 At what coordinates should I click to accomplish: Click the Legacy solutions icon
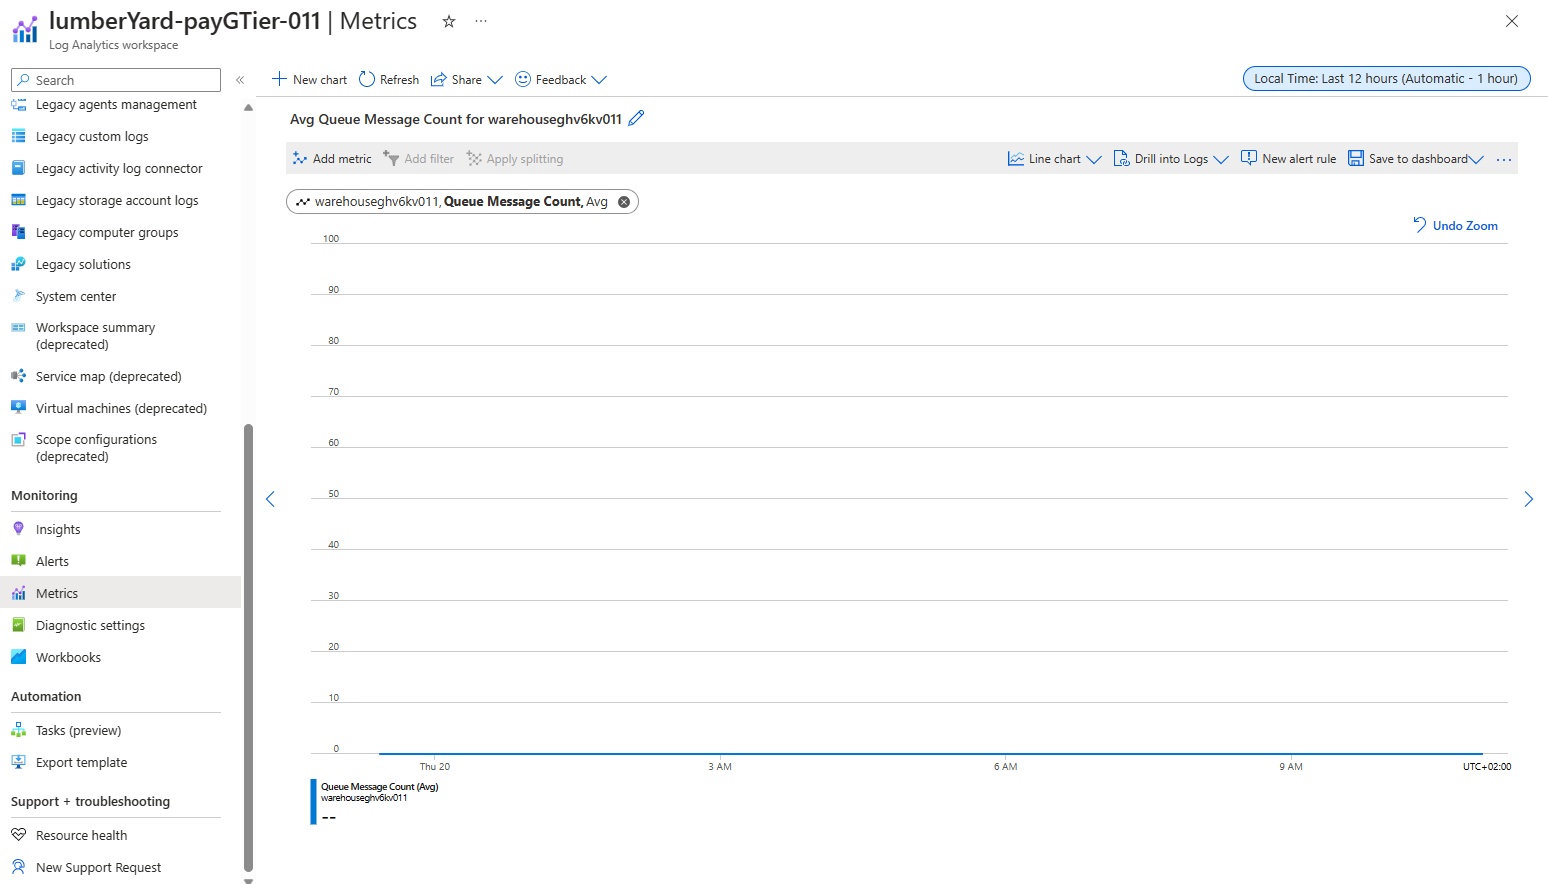click(x=18, y=265)
